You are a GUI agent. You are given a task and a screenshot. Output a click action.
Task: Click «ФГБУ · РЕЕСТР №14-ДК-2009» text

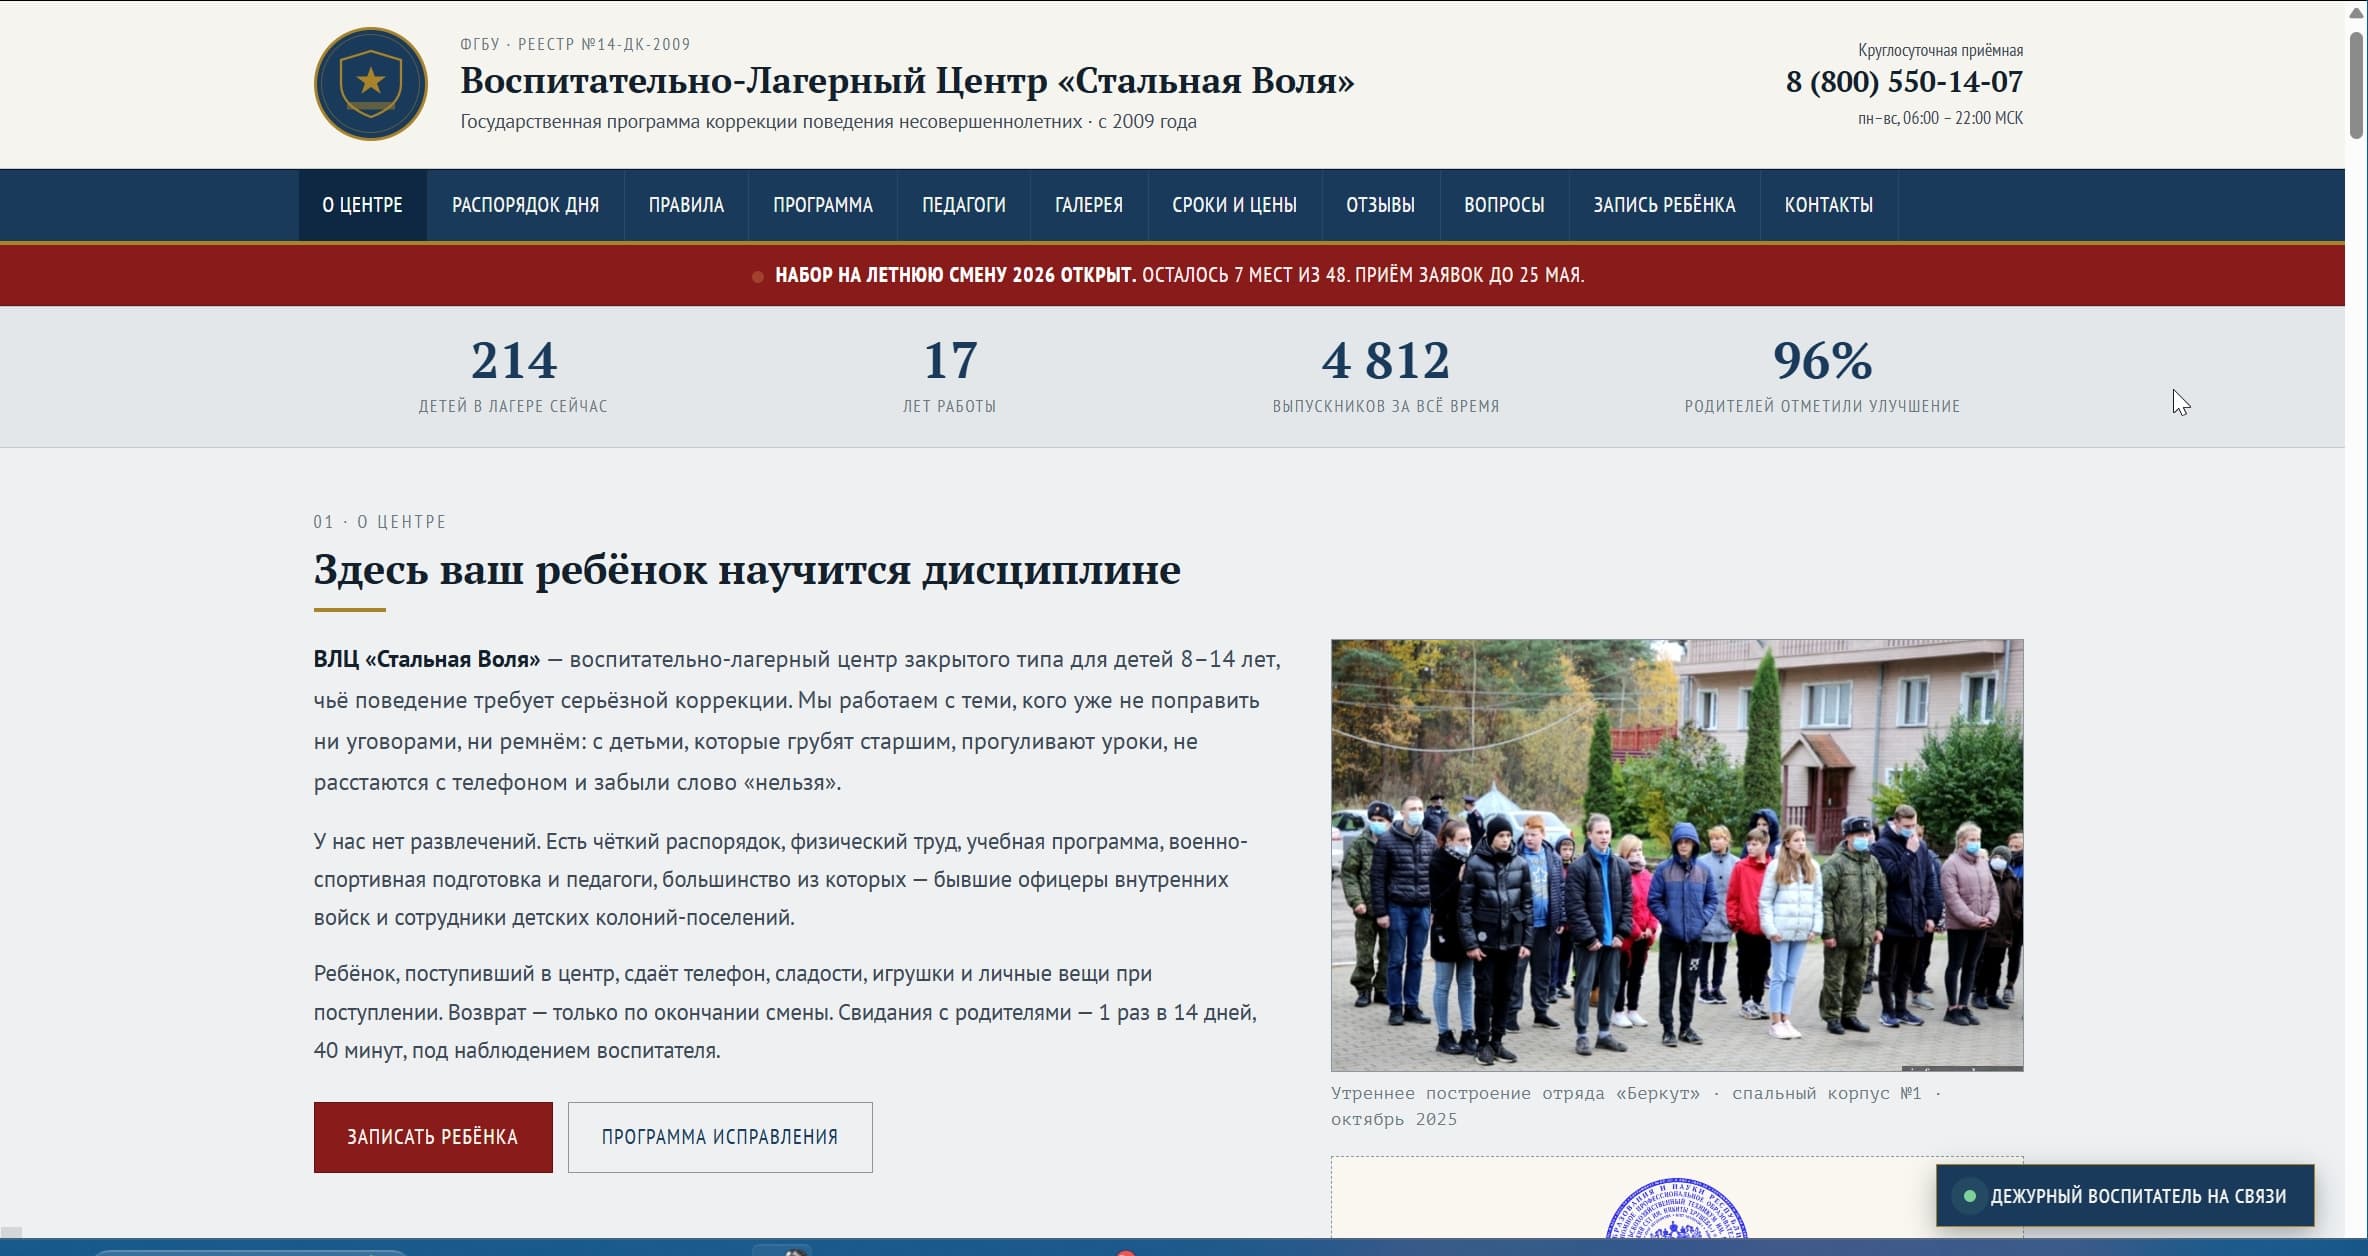pyautogui.click(x=575, y=44)
